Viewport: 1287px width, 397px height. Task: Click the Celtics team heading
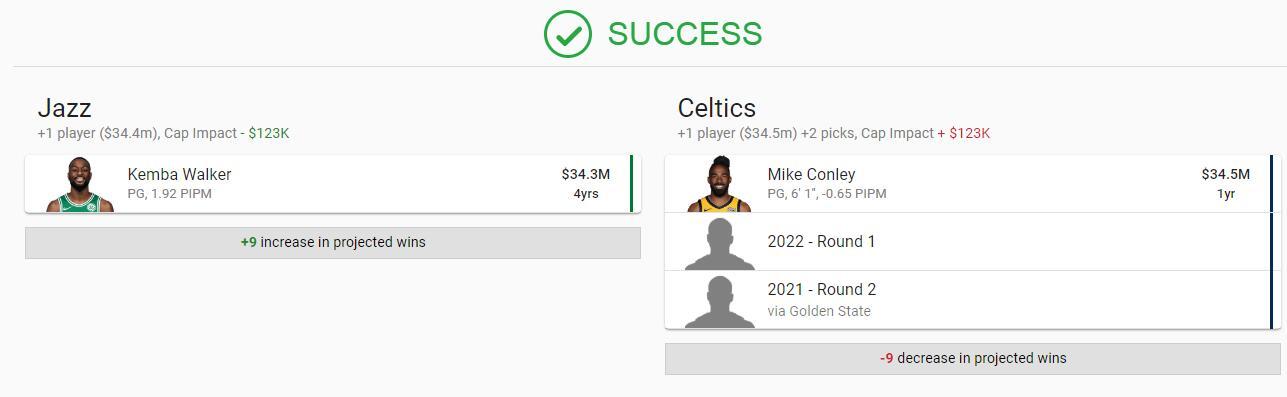point(717,108)
